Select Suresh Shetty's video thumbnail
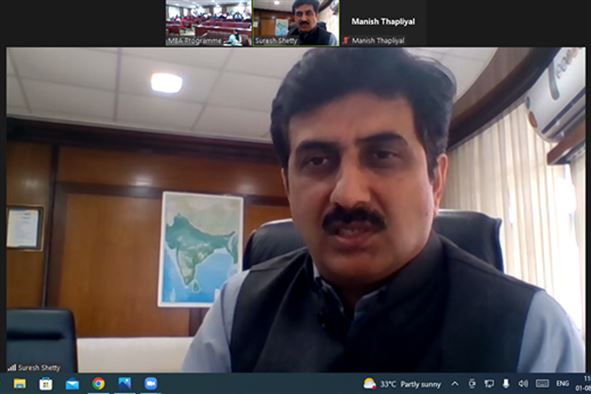This screenshot has height=394, width=591. (296, 23)
